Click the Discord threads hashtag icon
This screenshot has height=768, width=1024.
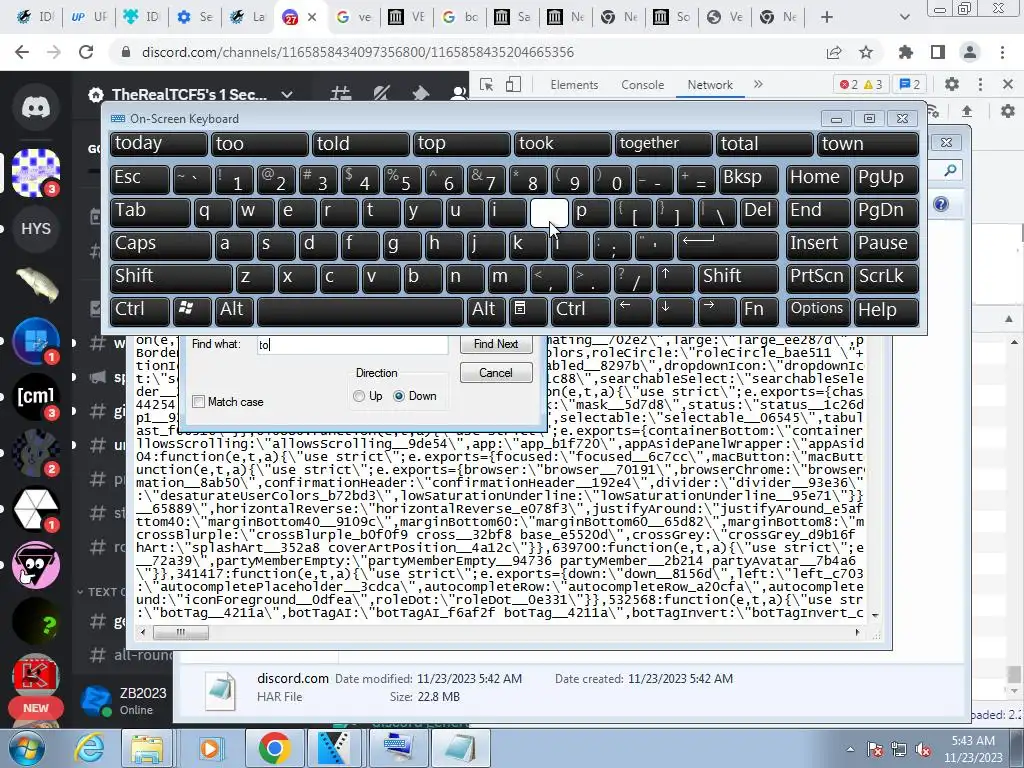(x=340, y=95)
